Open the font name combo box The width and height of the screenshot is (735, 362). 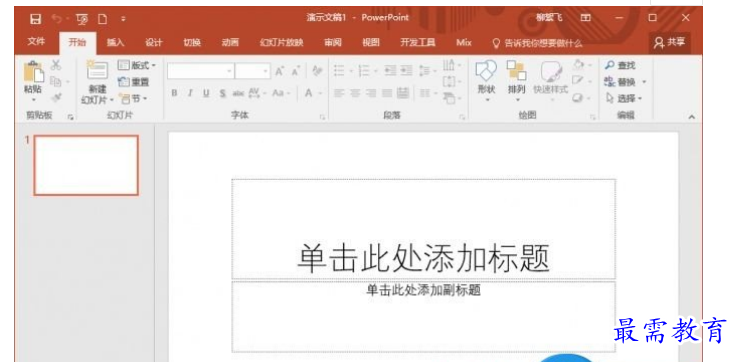pos(201,71)
